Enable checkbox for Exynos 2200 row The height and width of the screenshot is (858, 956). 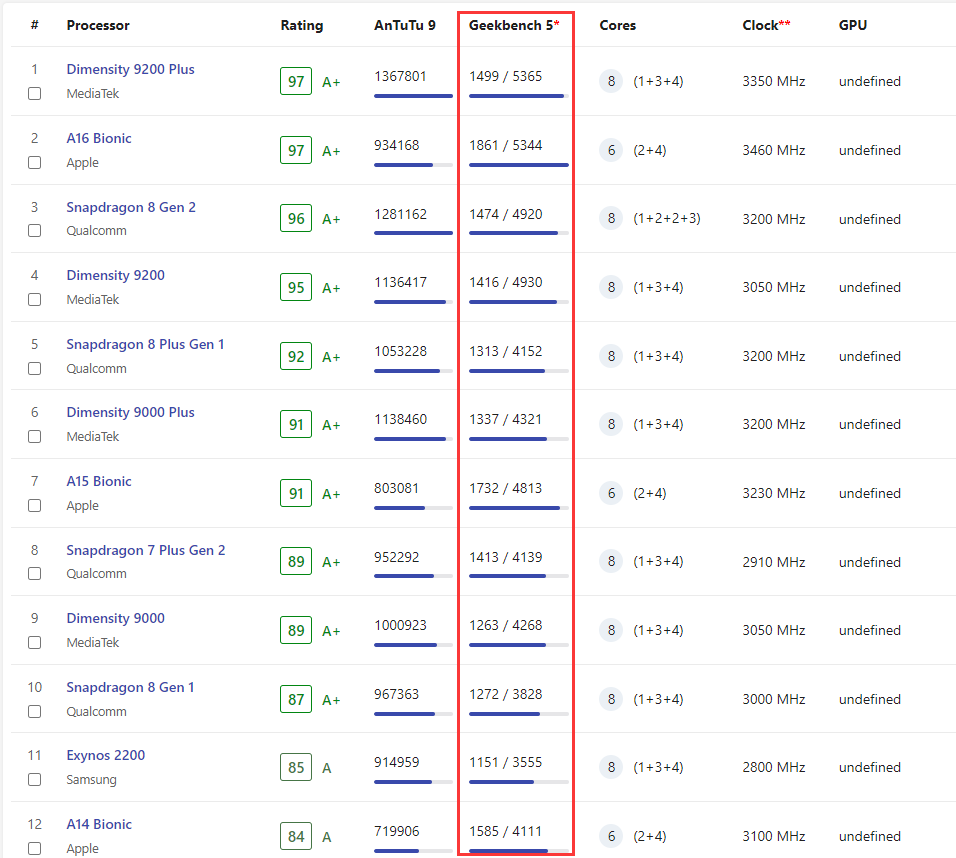pos(35,779)
